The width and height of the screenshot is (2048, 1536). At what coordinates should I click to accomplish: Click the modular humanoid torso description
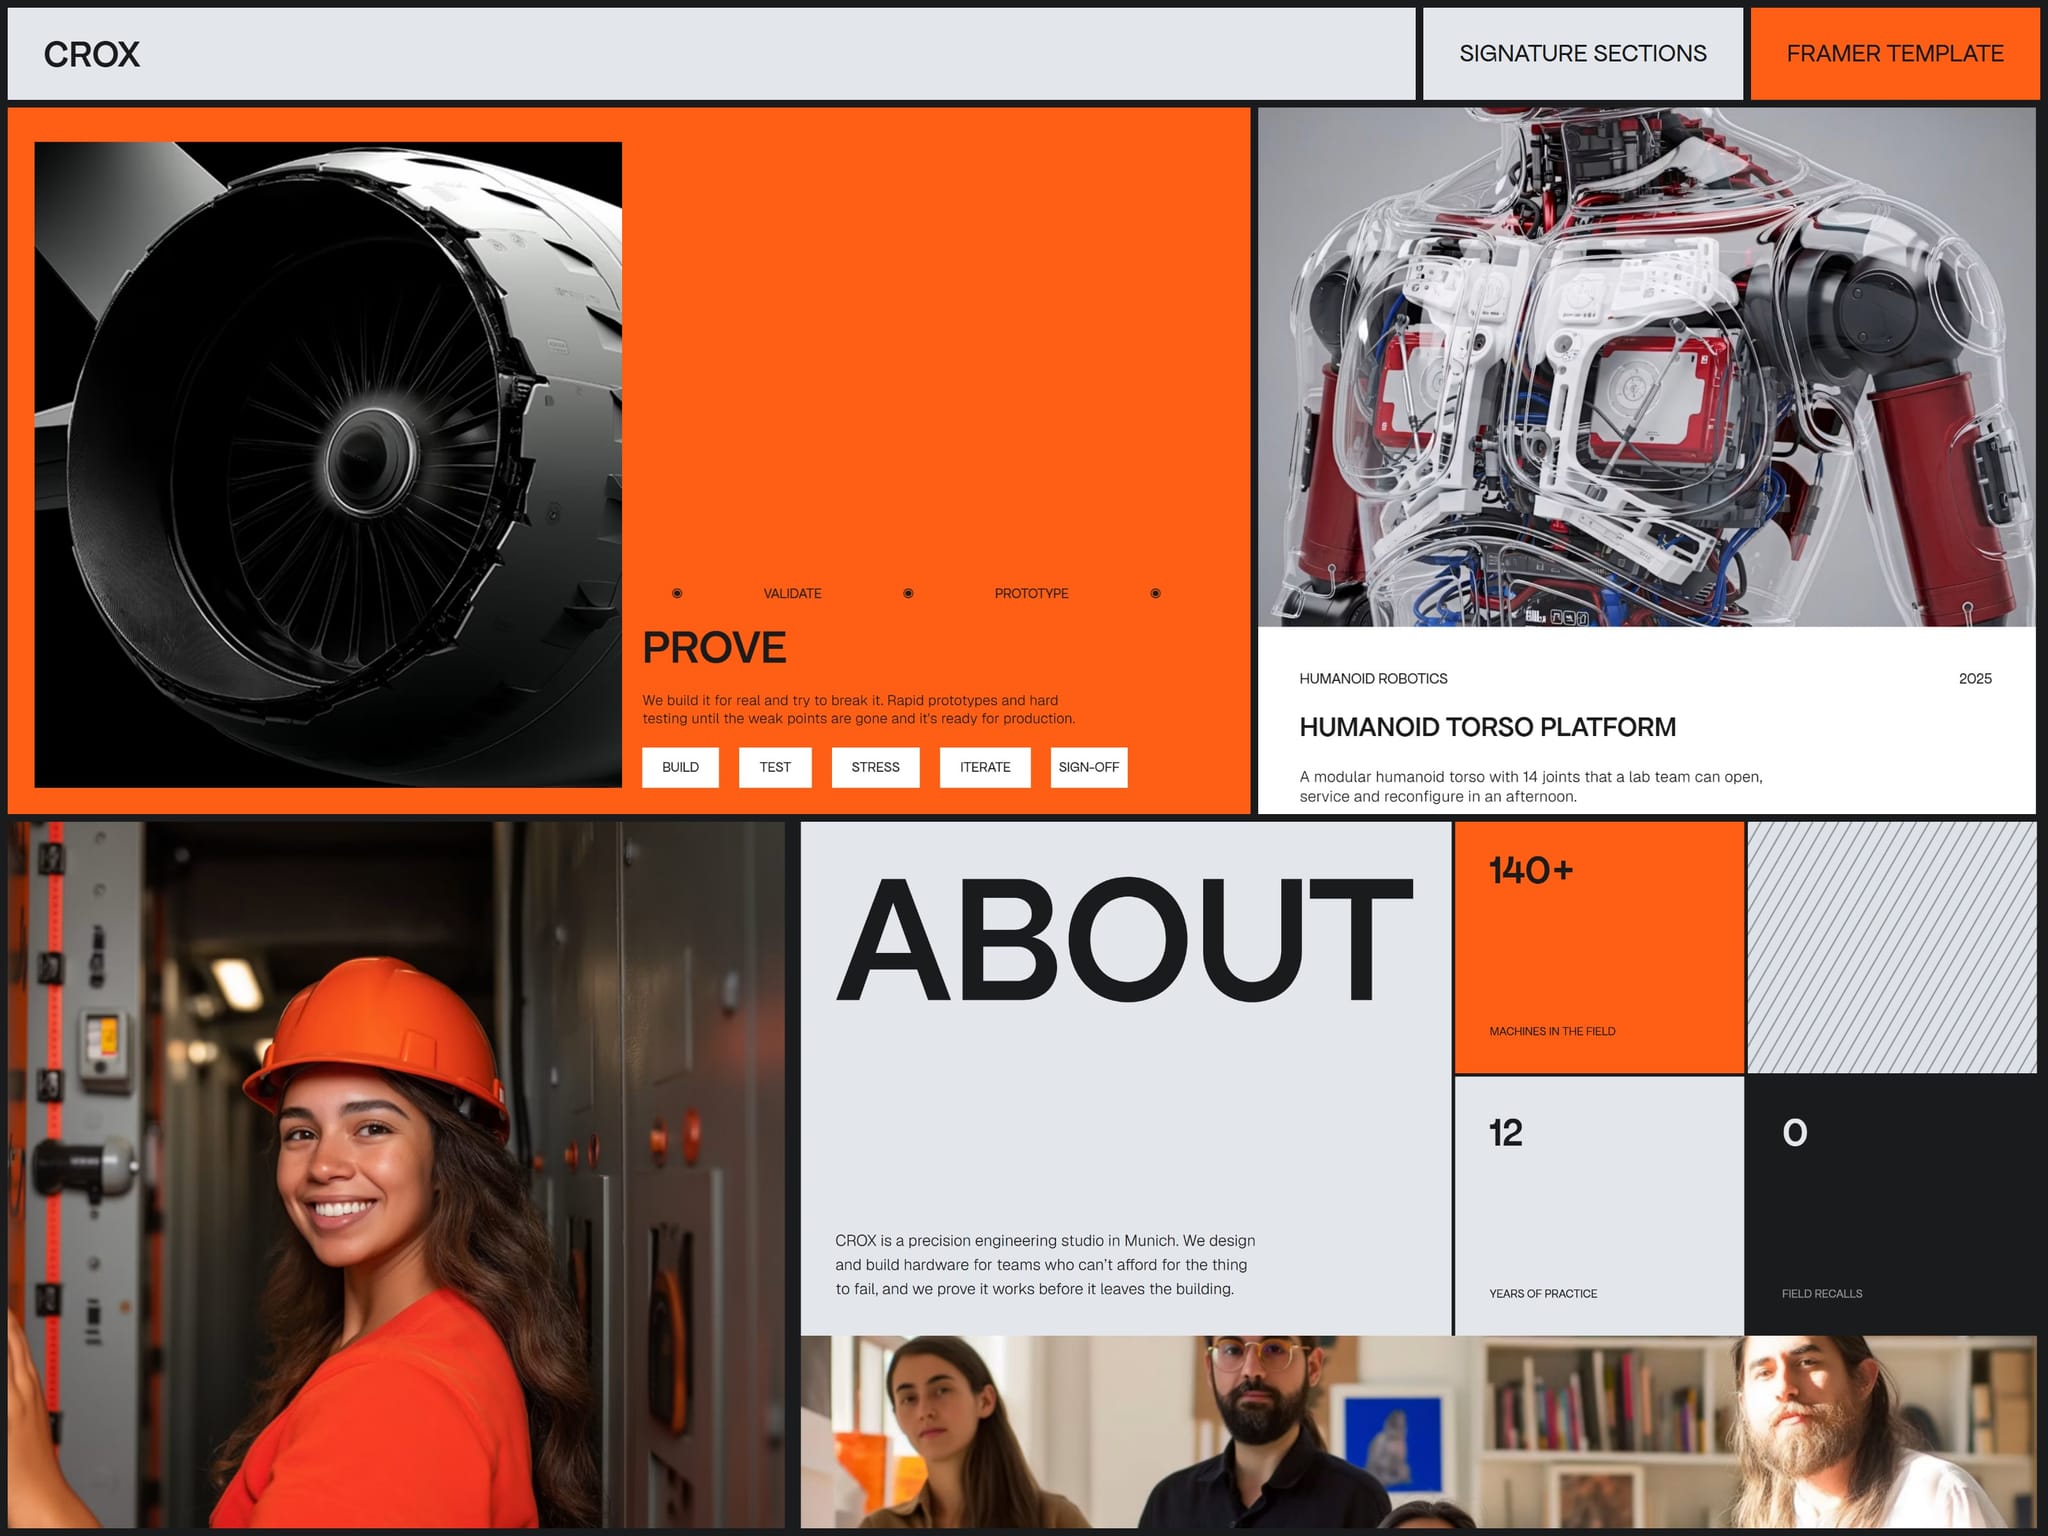(1531, 787)
